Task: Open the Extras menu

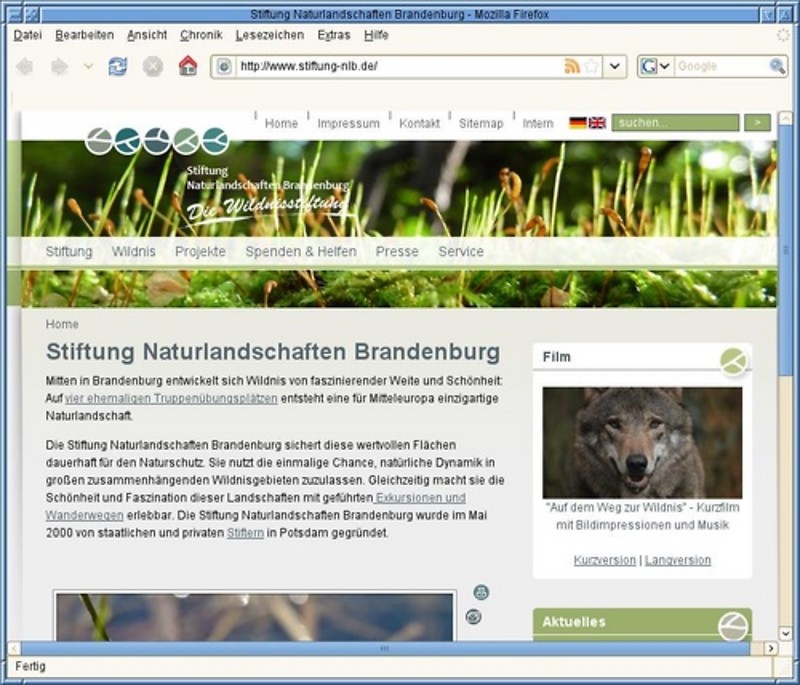Action: coord(334,35)
